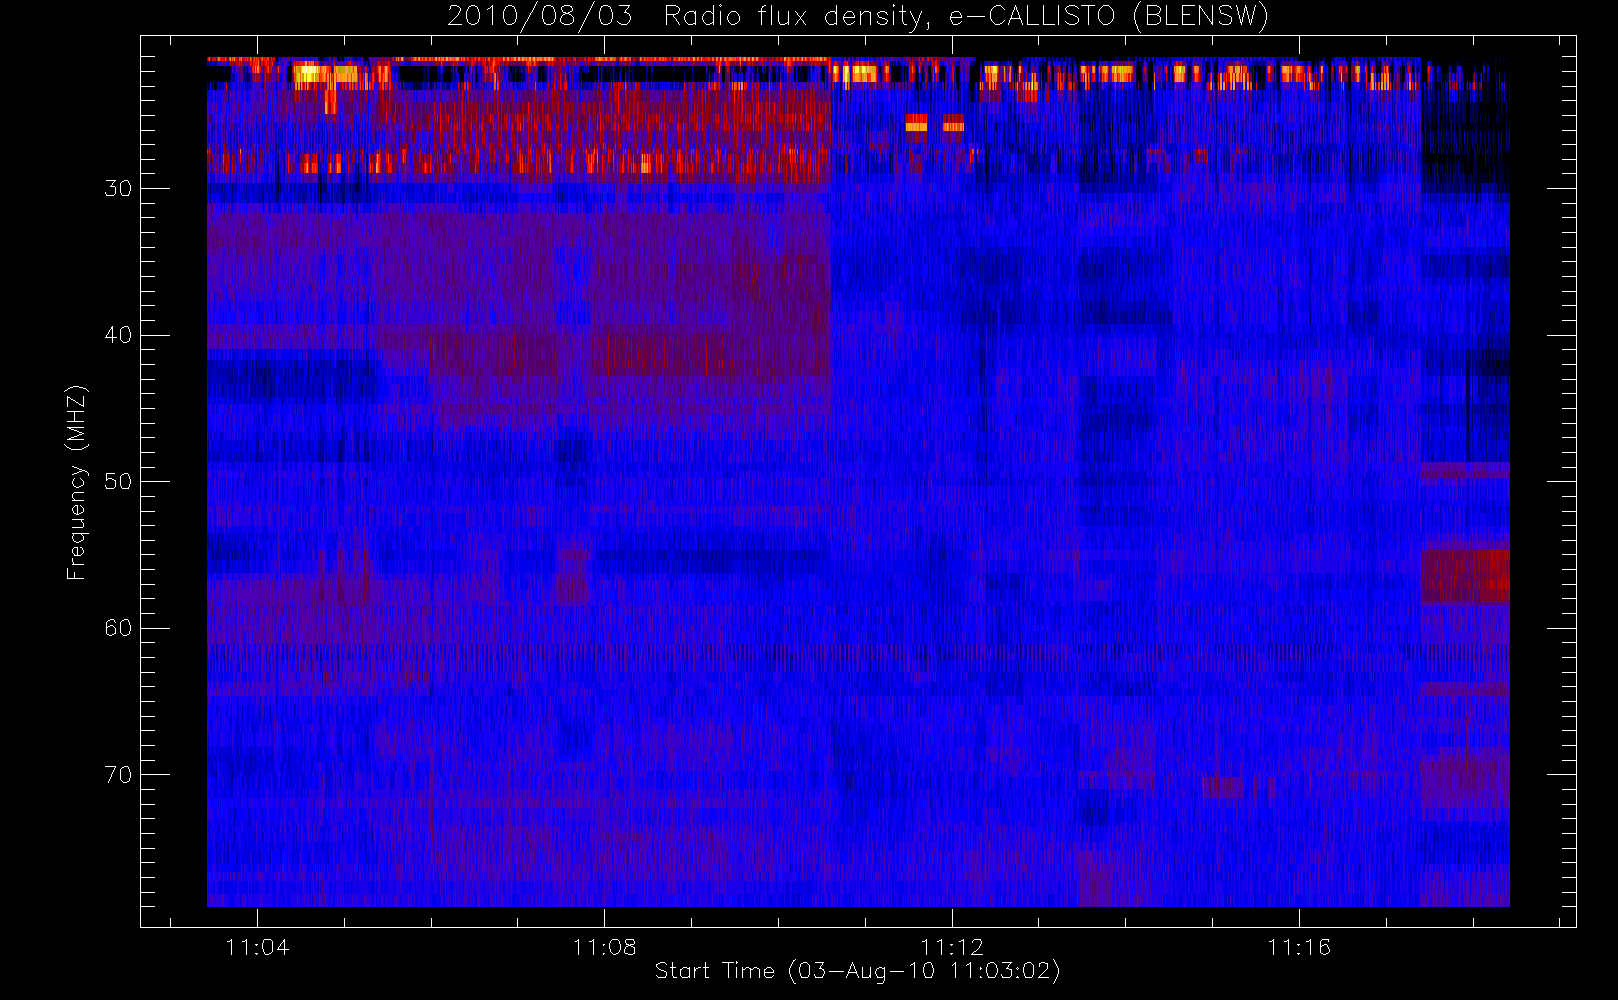
Task: Click the 30 frequency tick label
Action: 118,189
